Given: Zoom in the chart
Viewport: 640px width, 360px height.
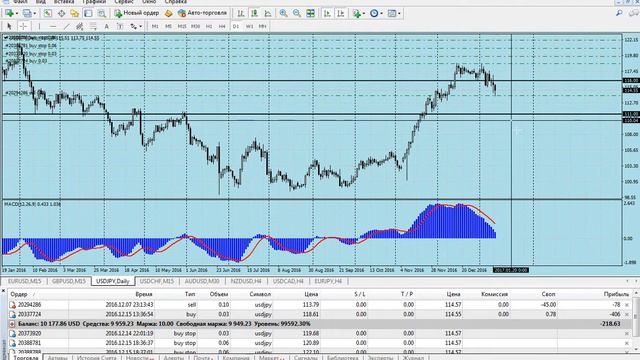Looking at the screenshot, I should (x=283, y=13).
